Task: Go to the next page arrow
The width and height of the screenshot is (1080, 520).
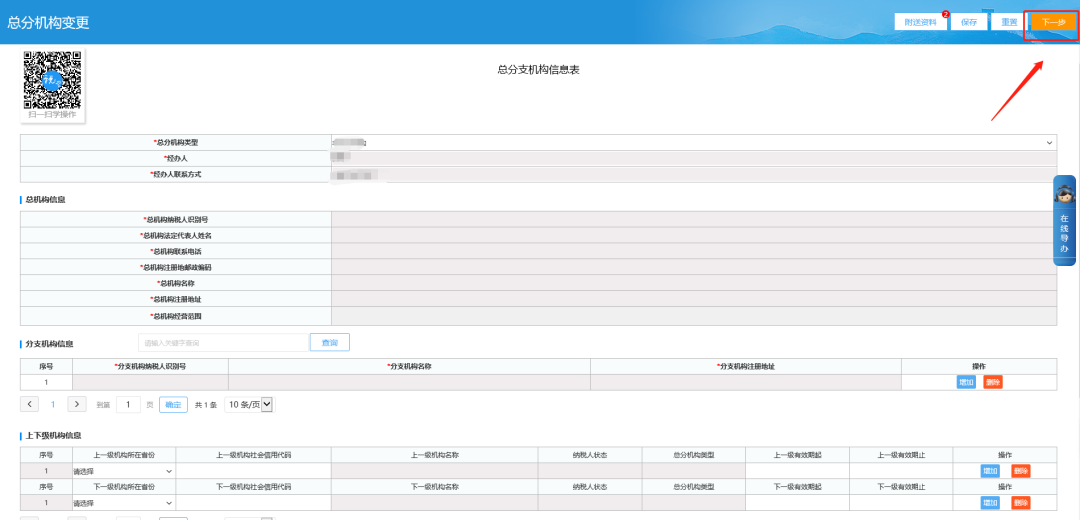Action: coord(77,404)
